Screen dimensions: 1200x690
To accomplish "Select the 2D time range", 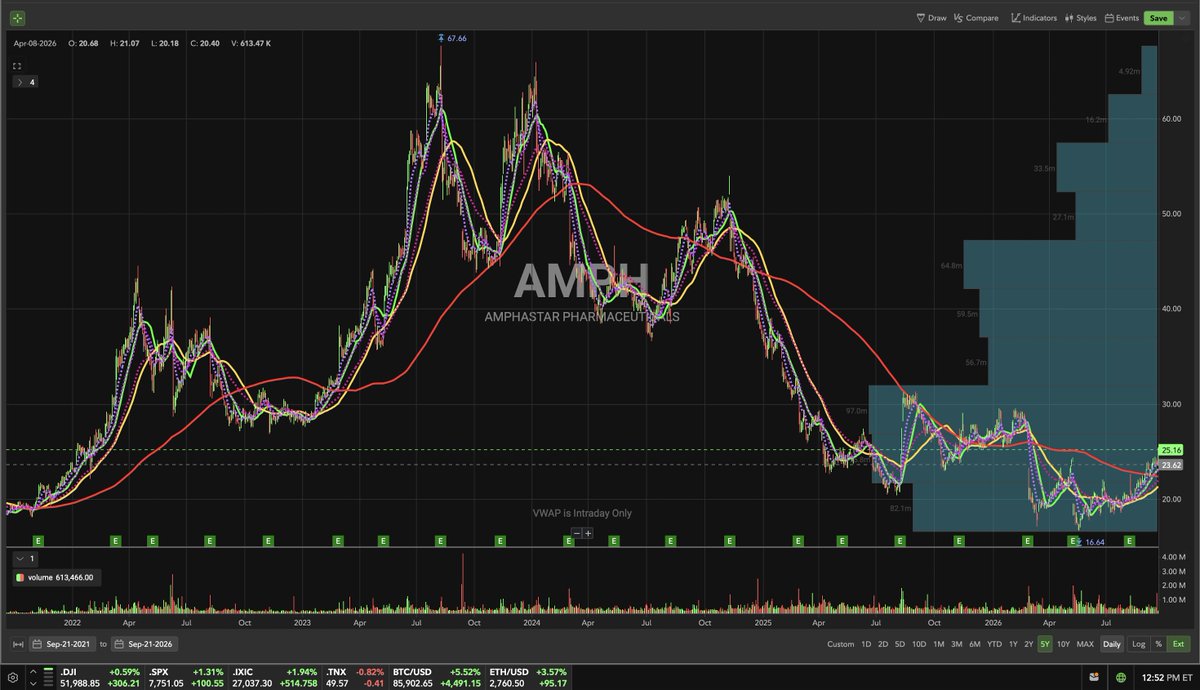I will pos(883,644).
